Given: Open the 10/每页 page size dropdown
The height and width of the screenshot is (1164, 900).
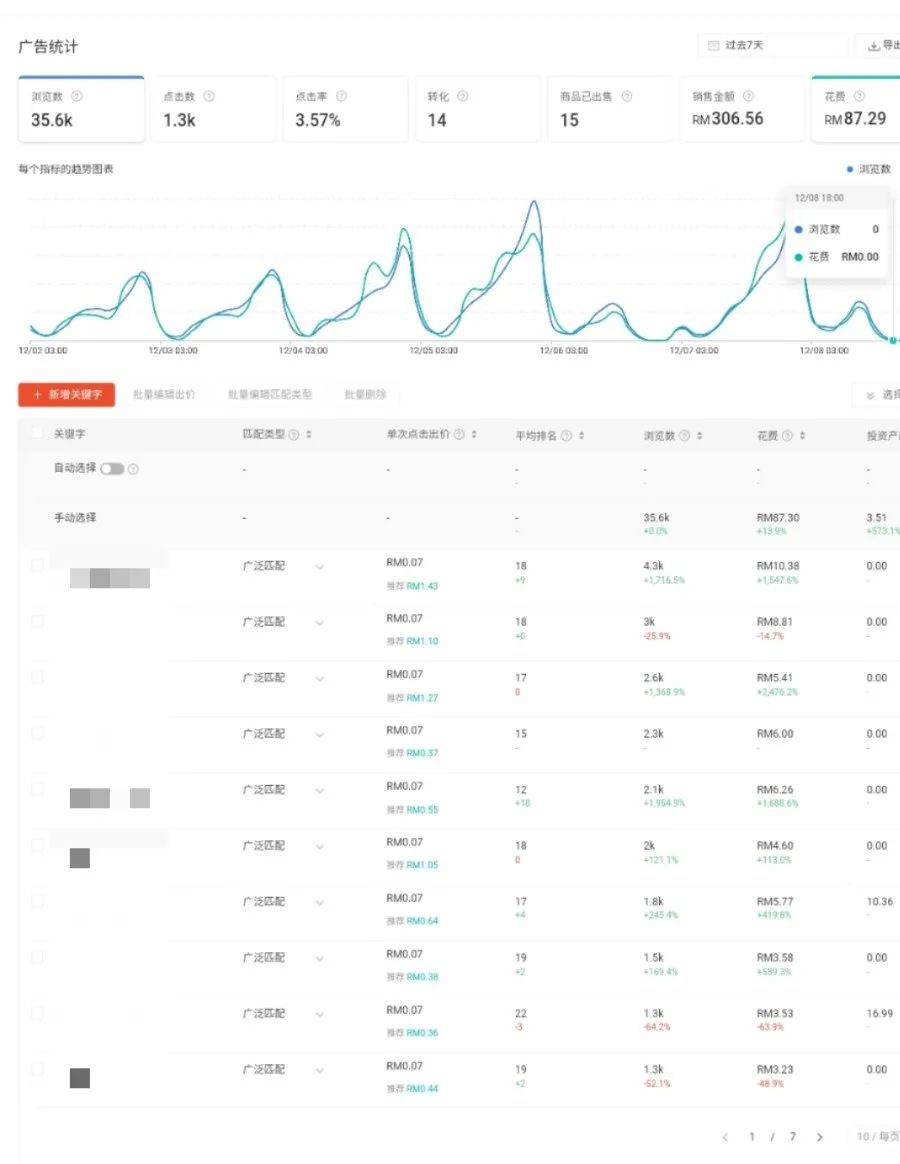Looking at the screenshot, I should 878,1137.
